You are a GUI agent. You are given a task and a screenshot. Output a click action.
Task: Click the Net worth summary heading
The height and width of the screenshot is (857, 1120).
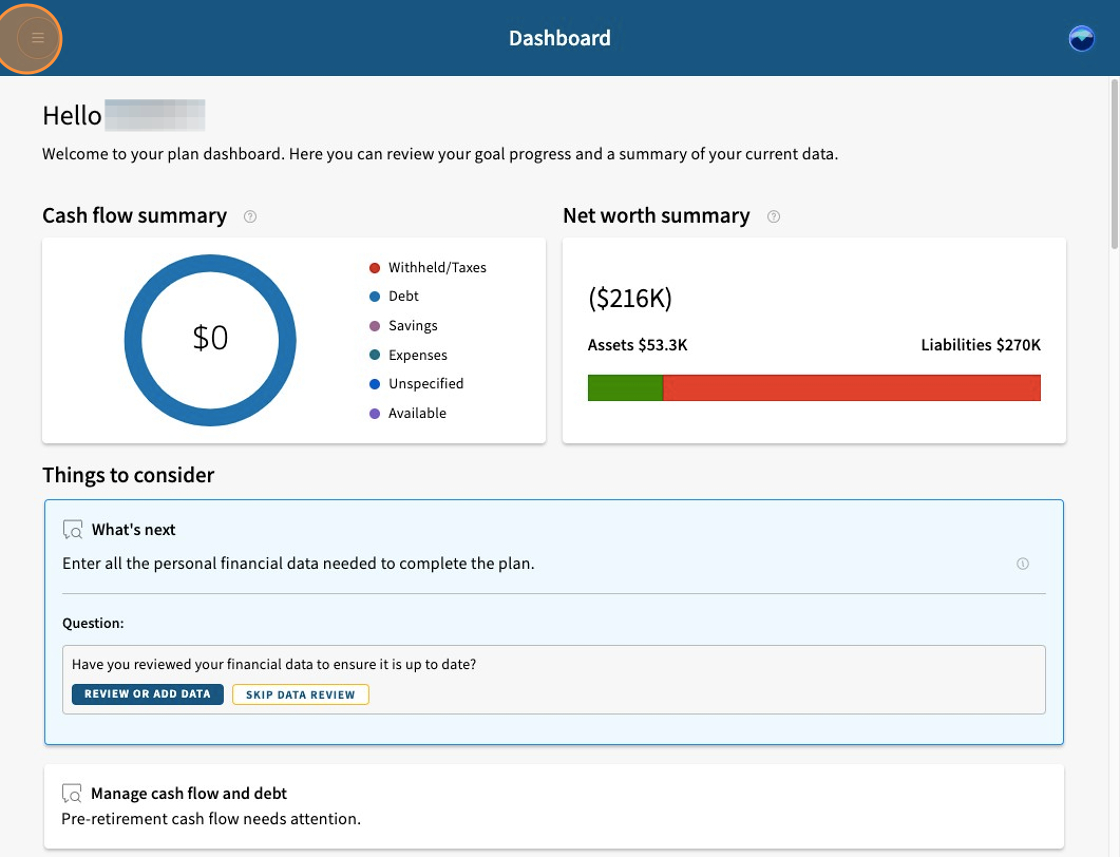pos(656,216)
